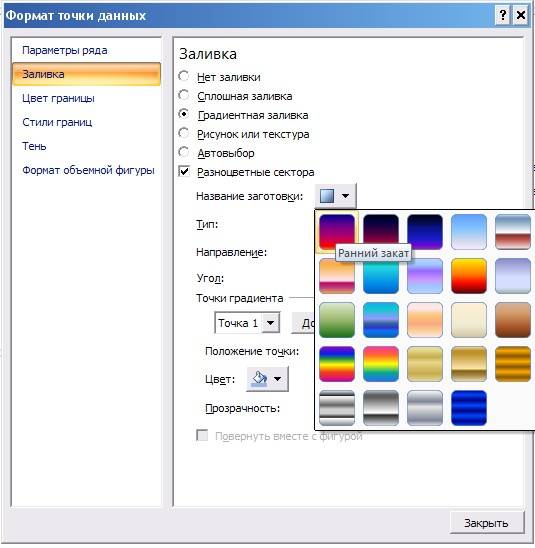Open the Тень section

(x=34, y=146)
